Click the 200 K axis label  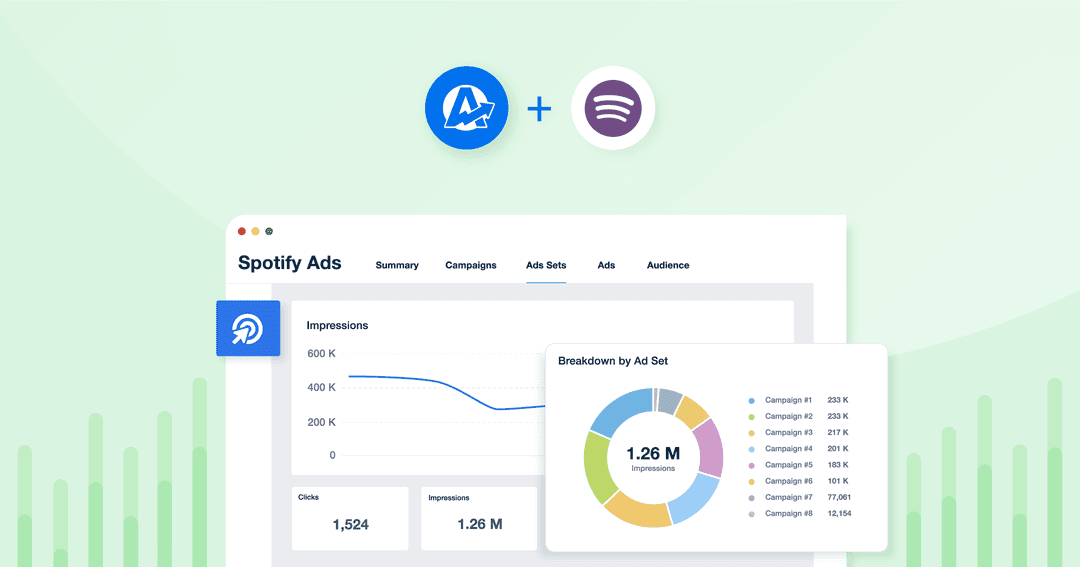click(x=322, y=422)
